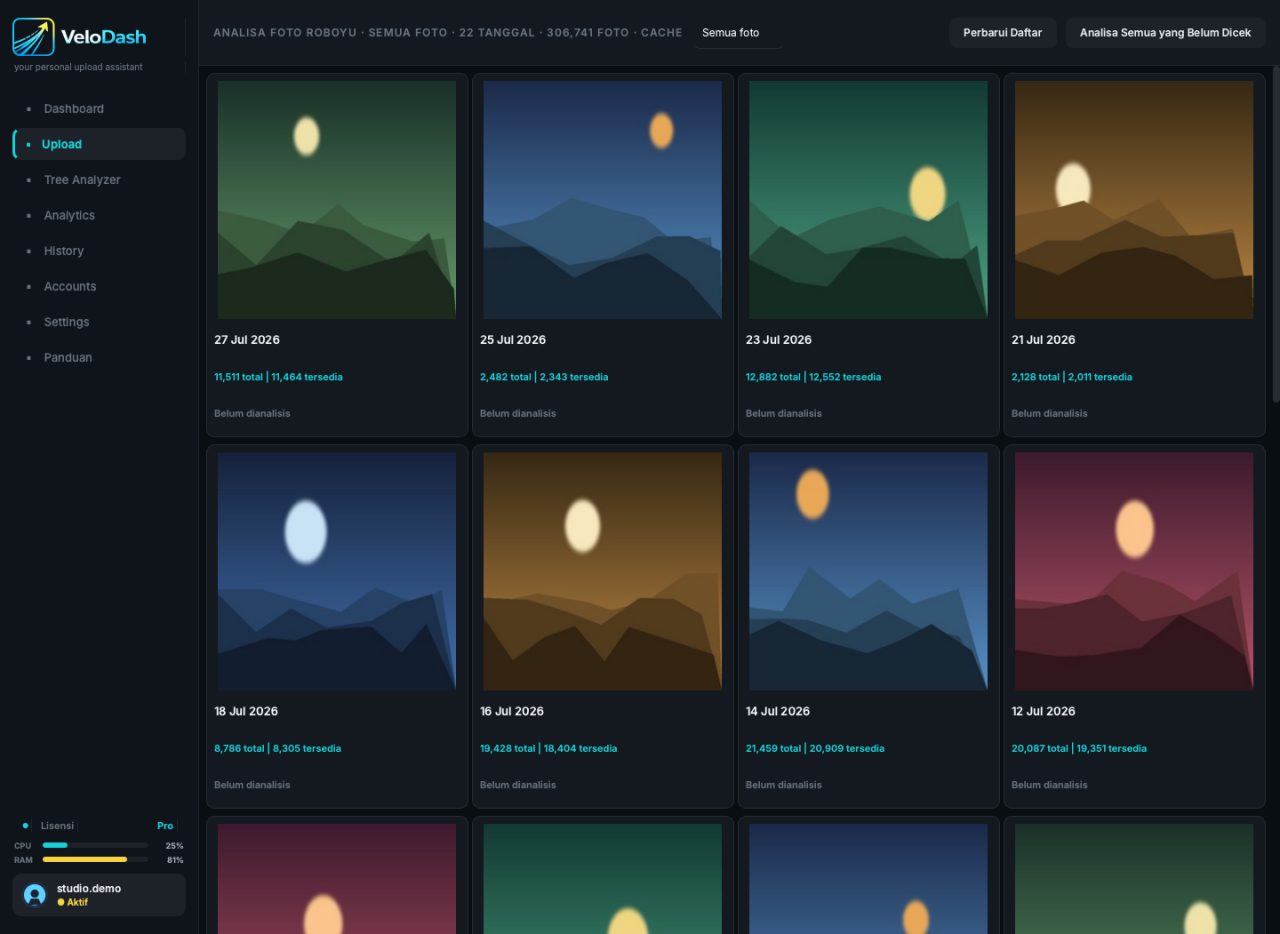The image size is (1280, 934).
Task: Open the 21 Jul 2026 photo thumbnail
Action: (1134, 200)
